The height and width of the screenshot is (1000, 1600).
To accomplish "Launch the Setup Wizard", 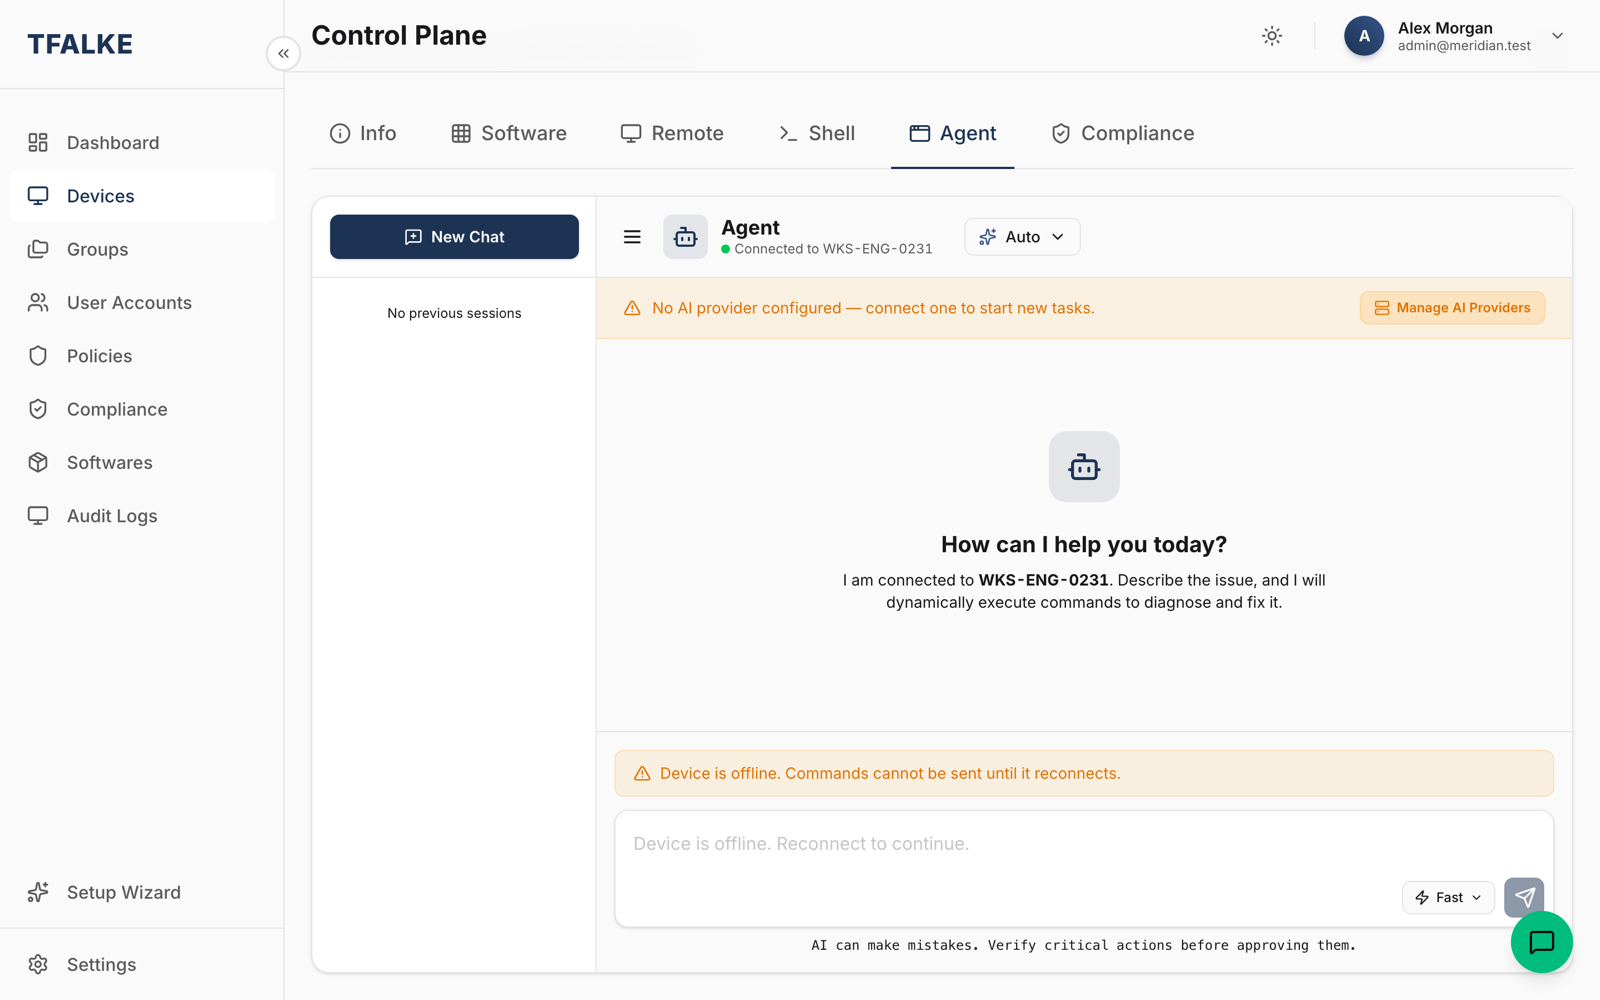I will click(x=142, y=892).
